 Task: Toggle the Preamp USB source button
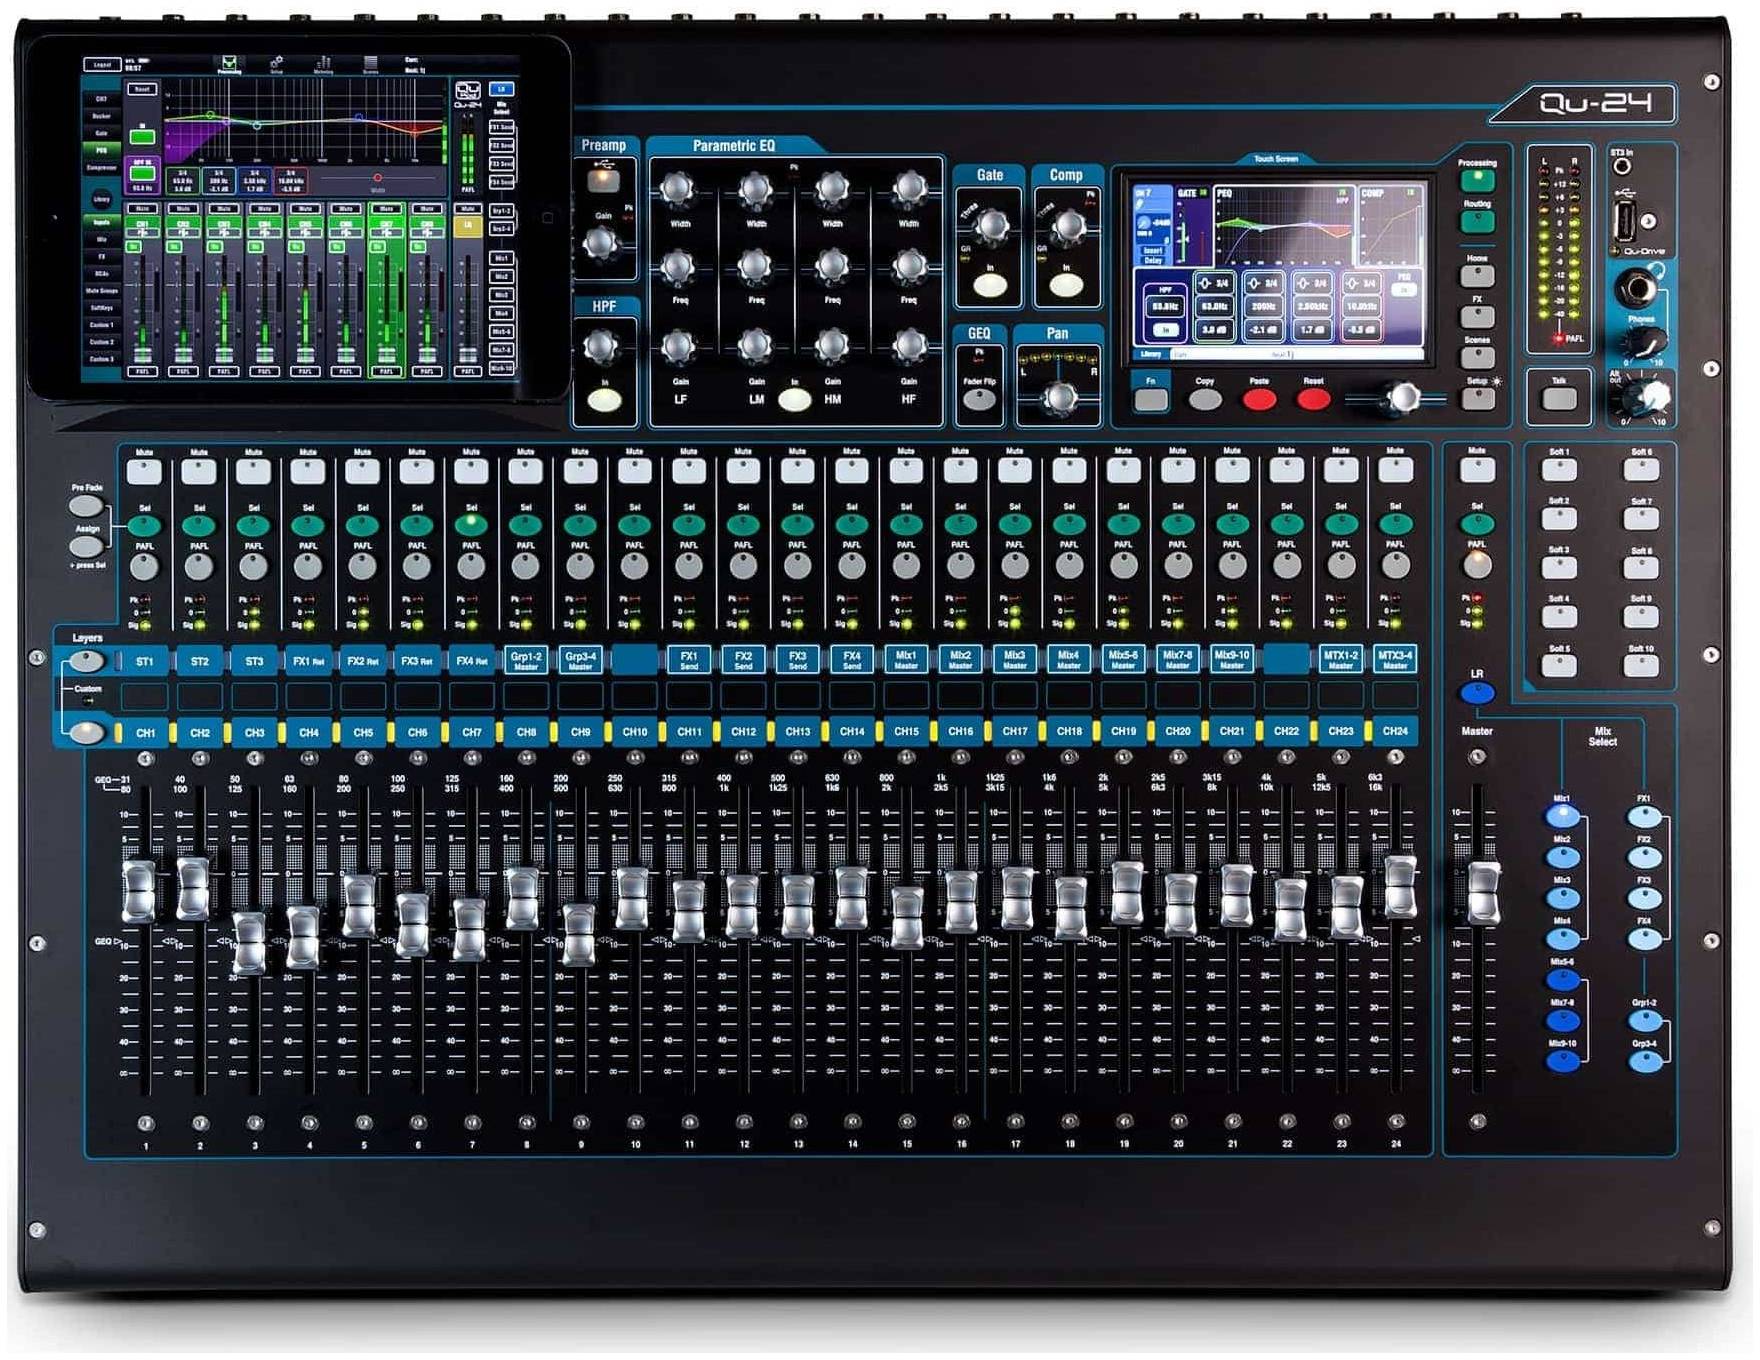pos(603,181)
